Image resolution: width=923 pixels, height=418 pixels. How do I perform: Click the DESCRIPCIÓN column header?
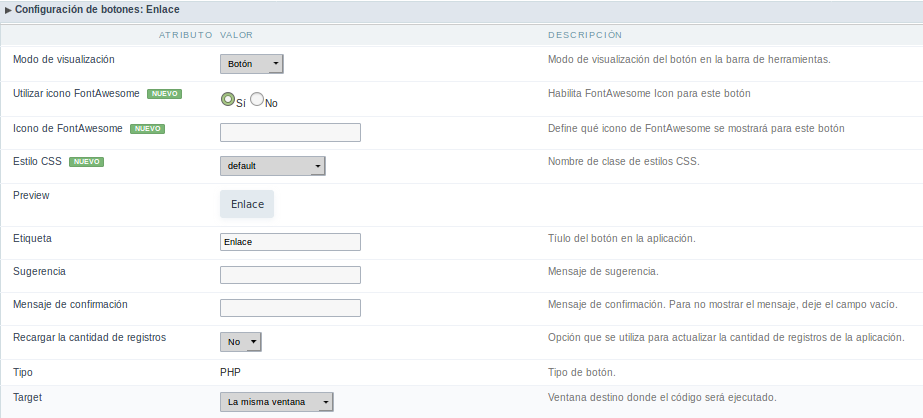[x=585, y=35]
